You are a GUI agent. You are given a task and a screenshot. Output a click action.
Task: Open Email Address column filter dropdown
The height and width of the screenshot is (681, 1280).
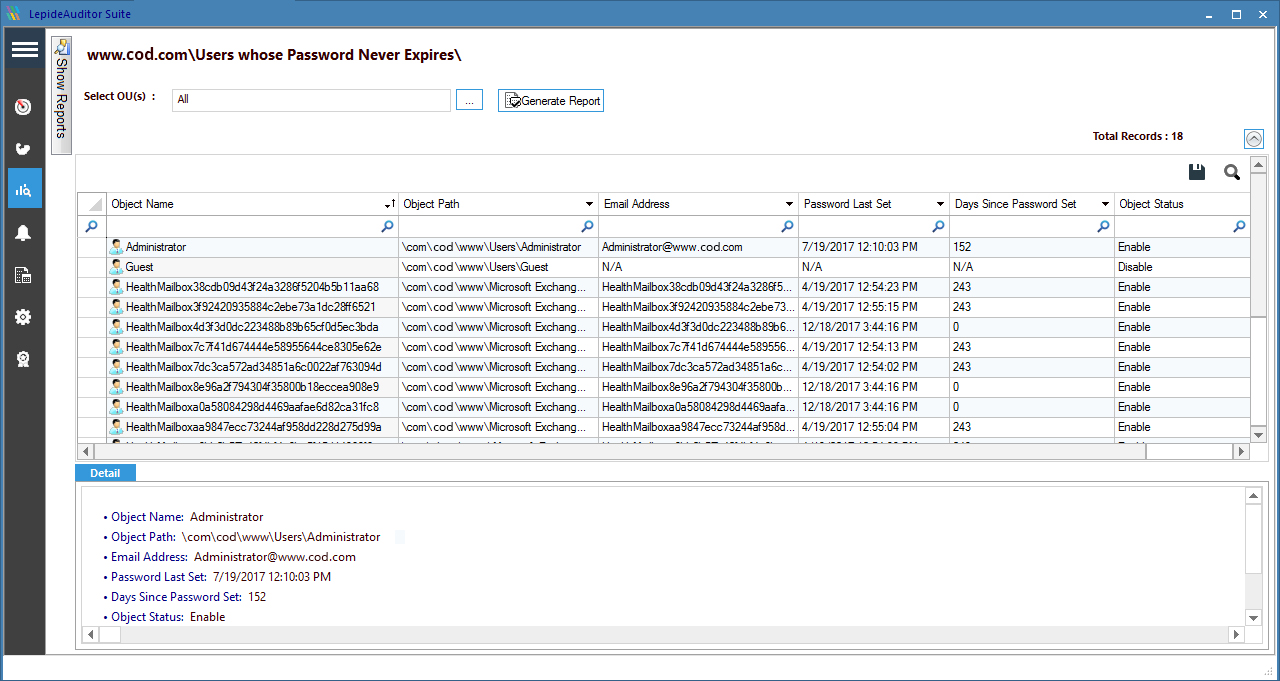tap(788, 204)
